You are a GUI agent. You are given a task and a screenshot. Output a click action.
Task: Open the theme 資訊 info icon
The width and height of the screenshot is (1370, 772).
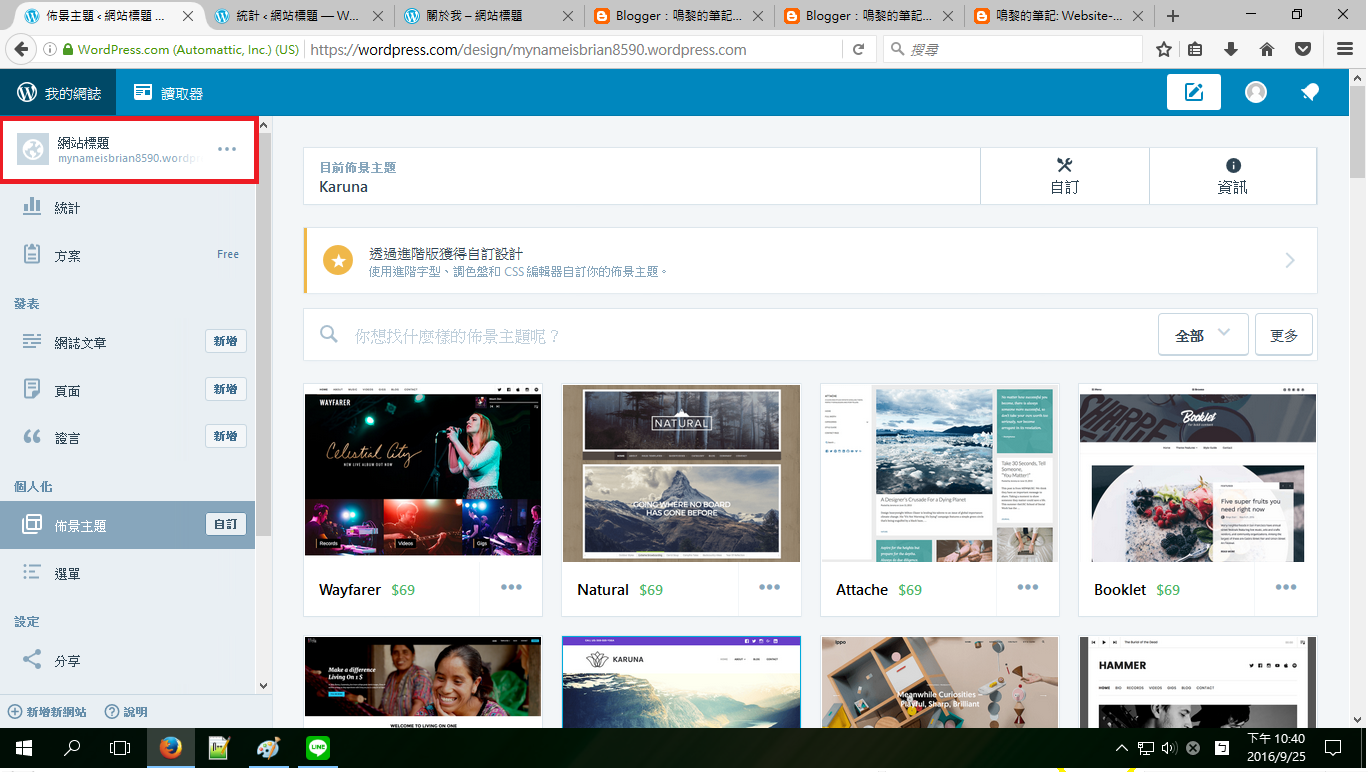tap(1233, 176)
